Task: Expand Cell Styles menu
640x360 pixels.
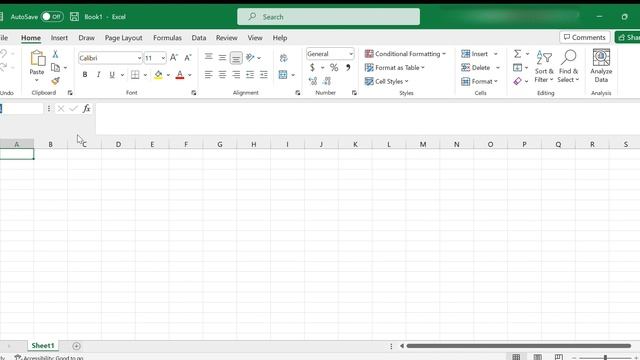Action: (x=387, y=81)
